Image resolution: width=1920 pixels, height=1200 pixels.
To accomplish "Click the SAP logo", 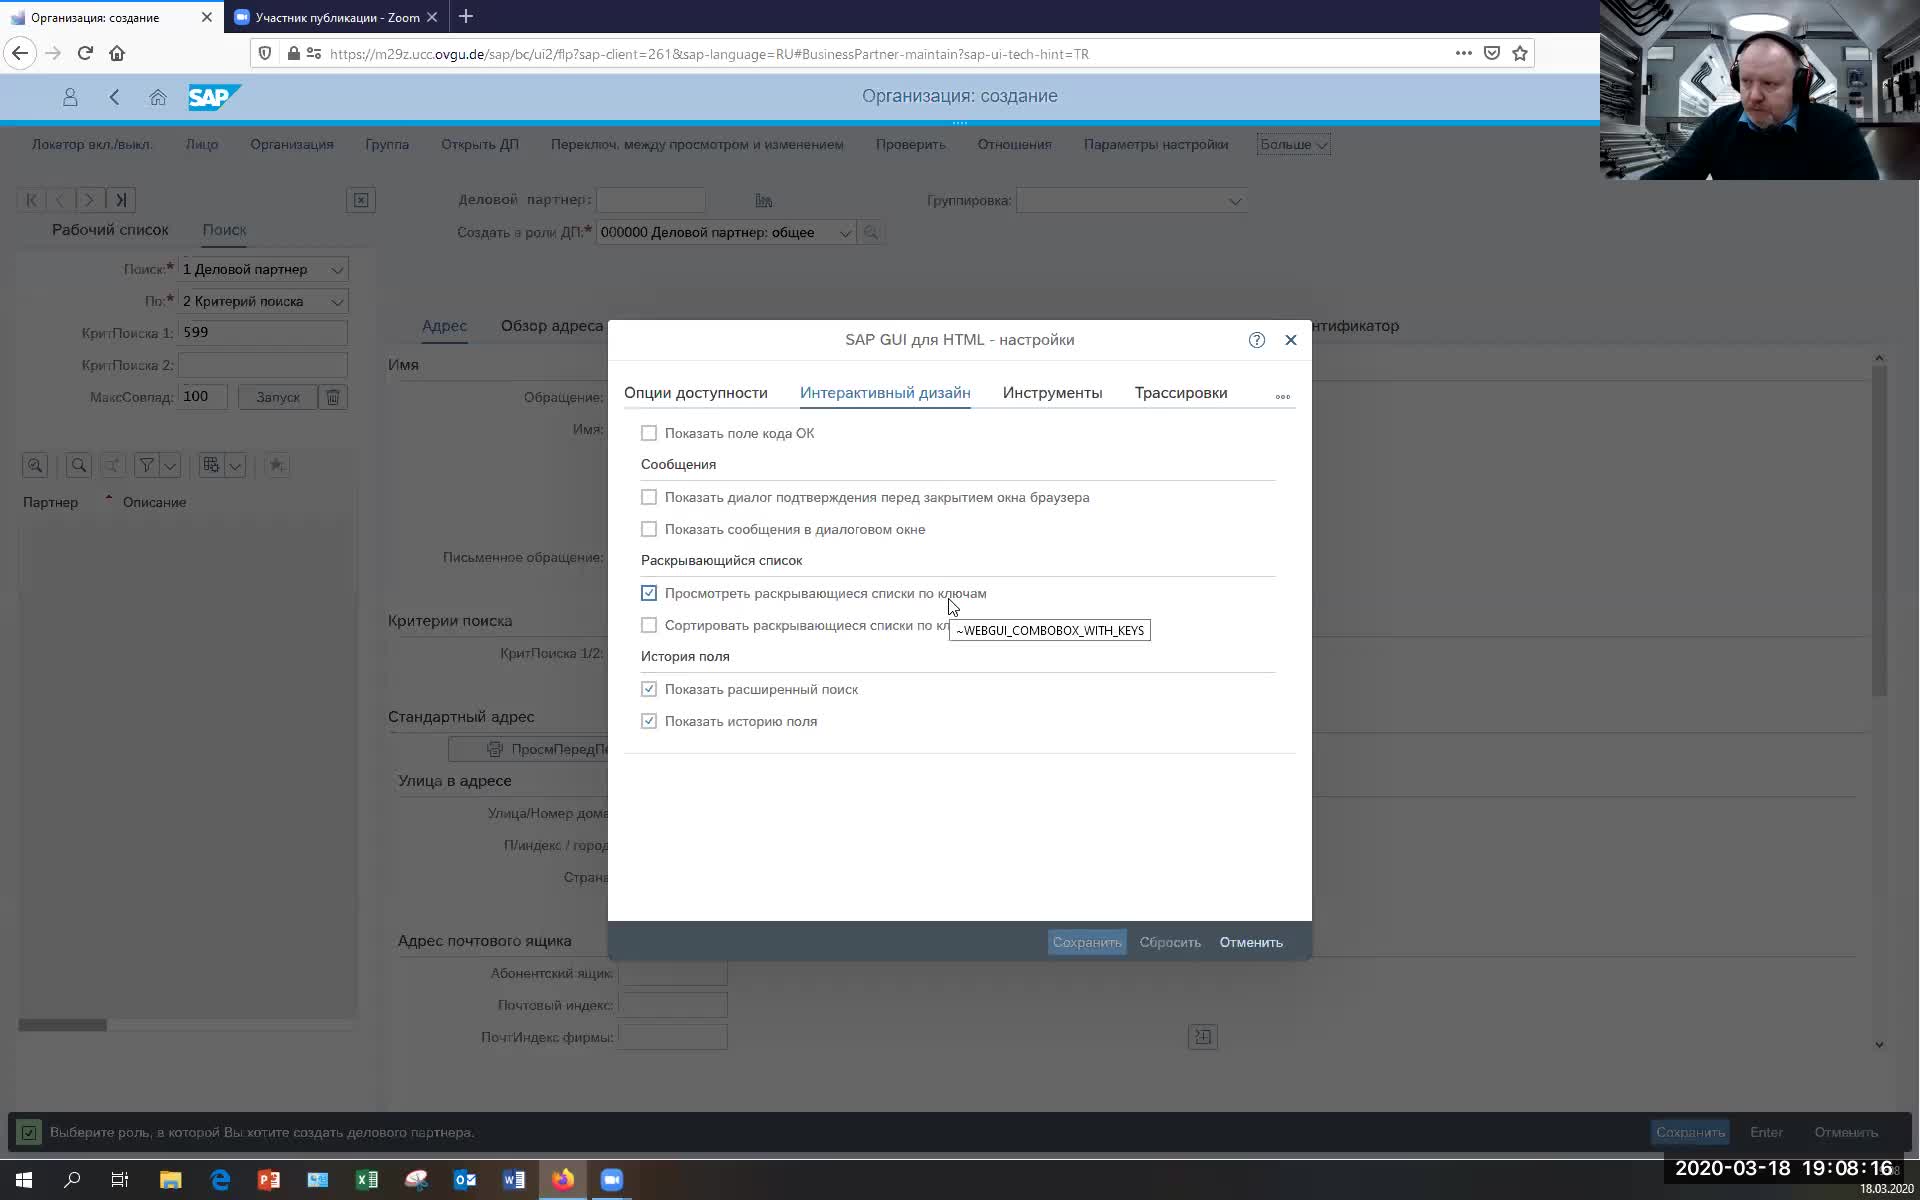I will click(x=214, y=97).
